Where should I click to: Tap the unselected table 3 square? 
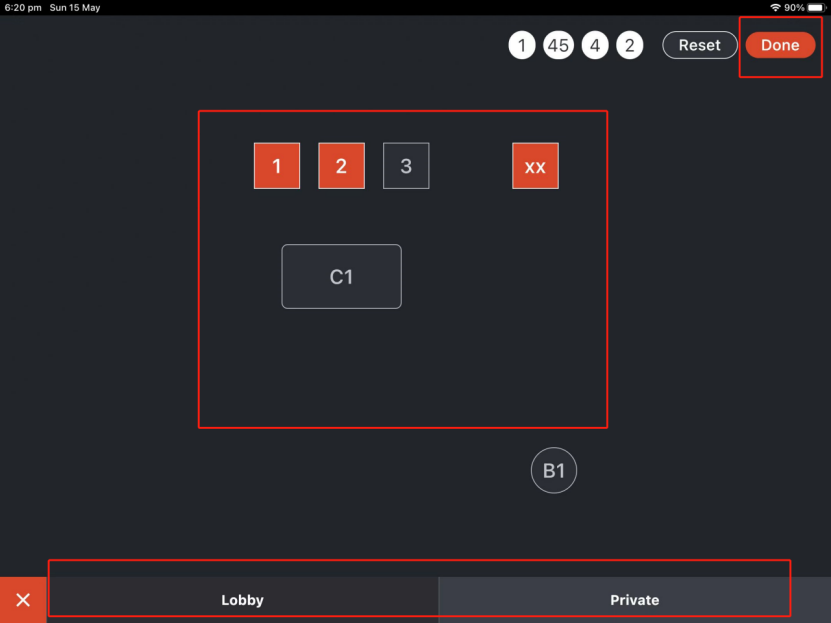pos(406,166)
